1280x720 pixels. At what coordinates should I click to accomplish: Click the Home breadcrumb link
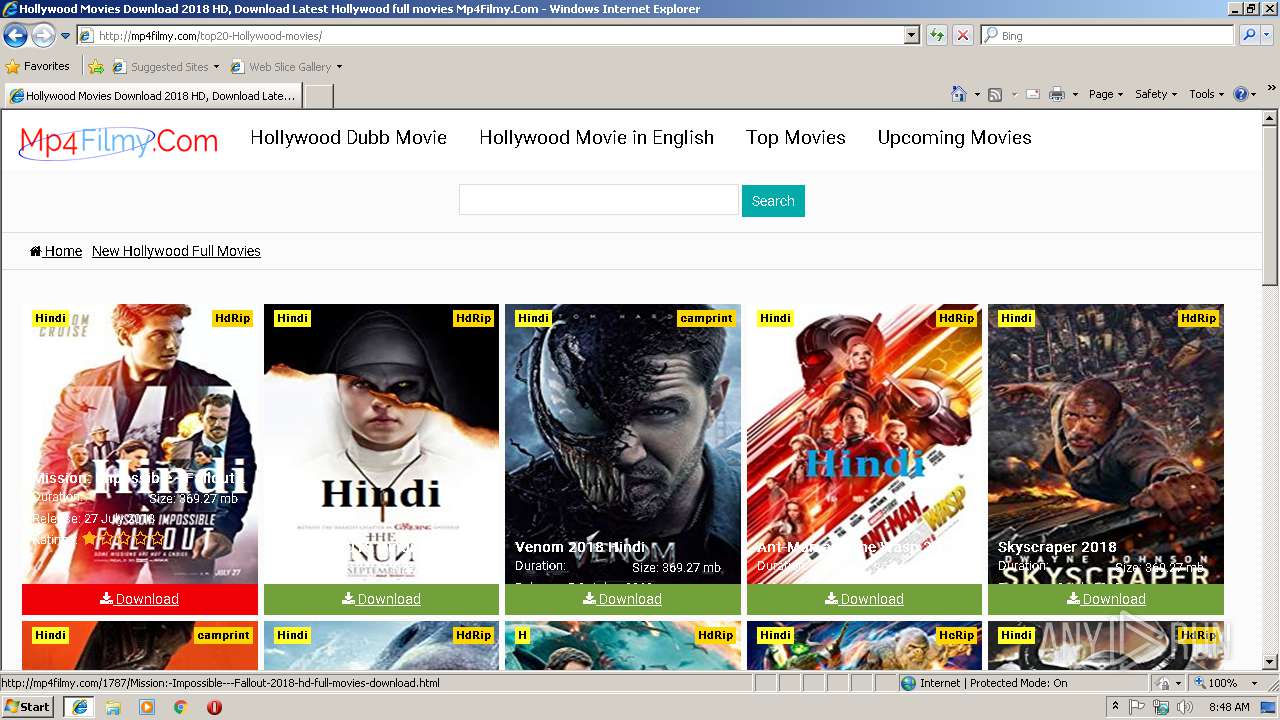(x=56, y=251)
